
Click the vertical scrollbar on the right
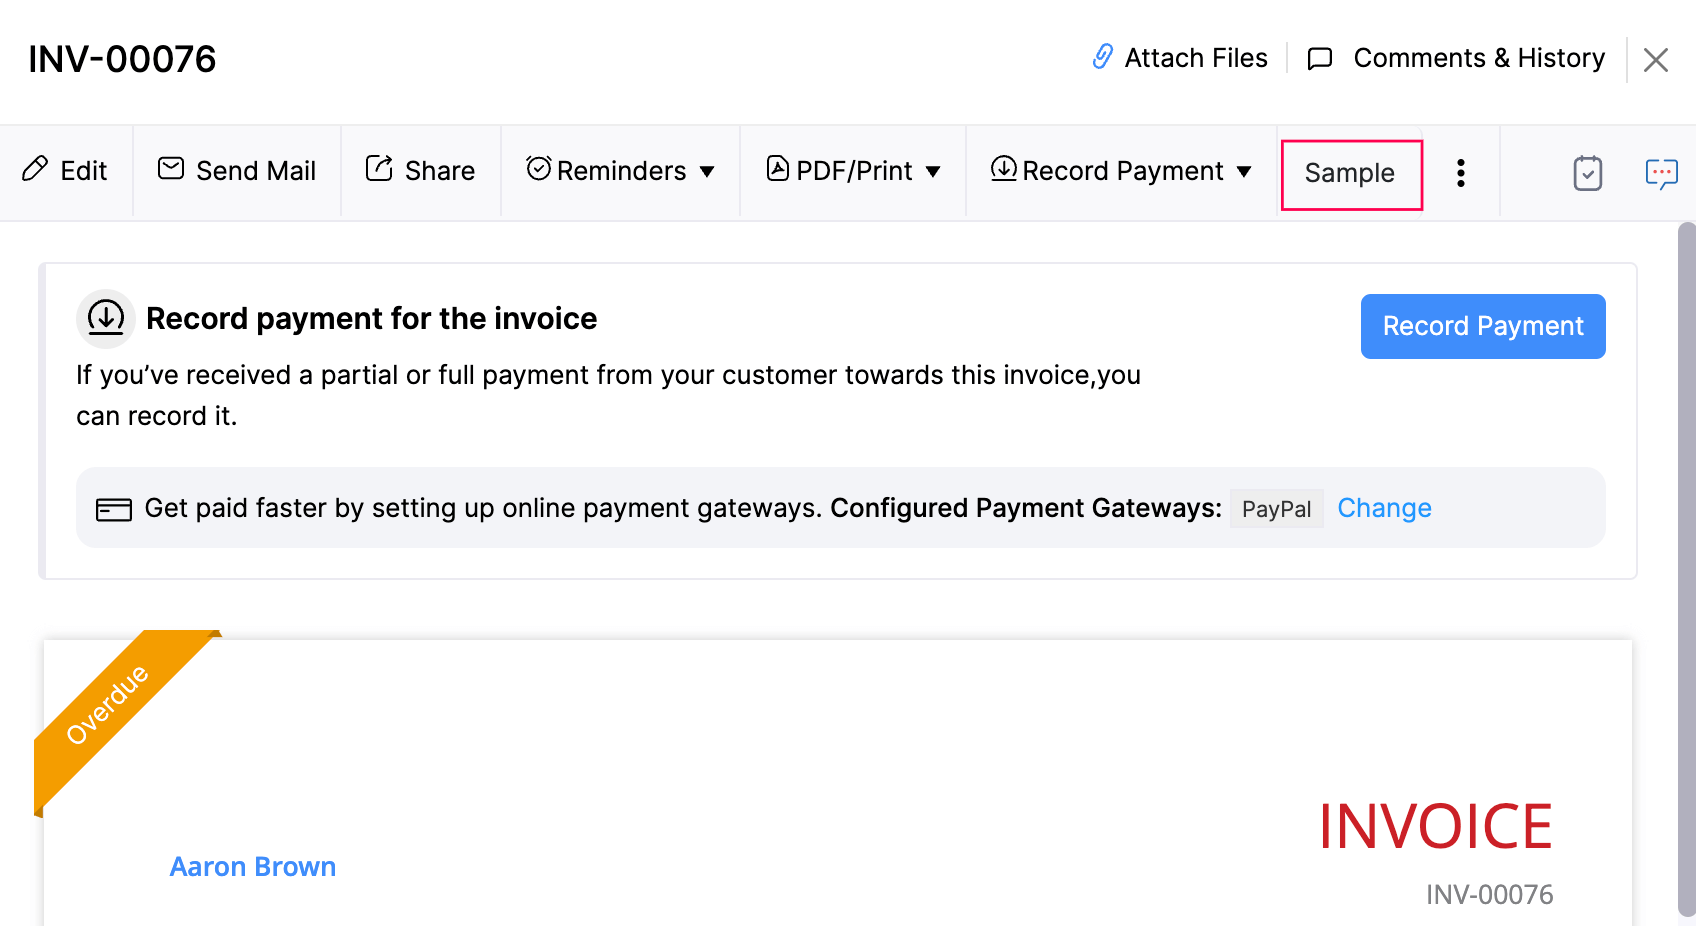click(1686, 570)
